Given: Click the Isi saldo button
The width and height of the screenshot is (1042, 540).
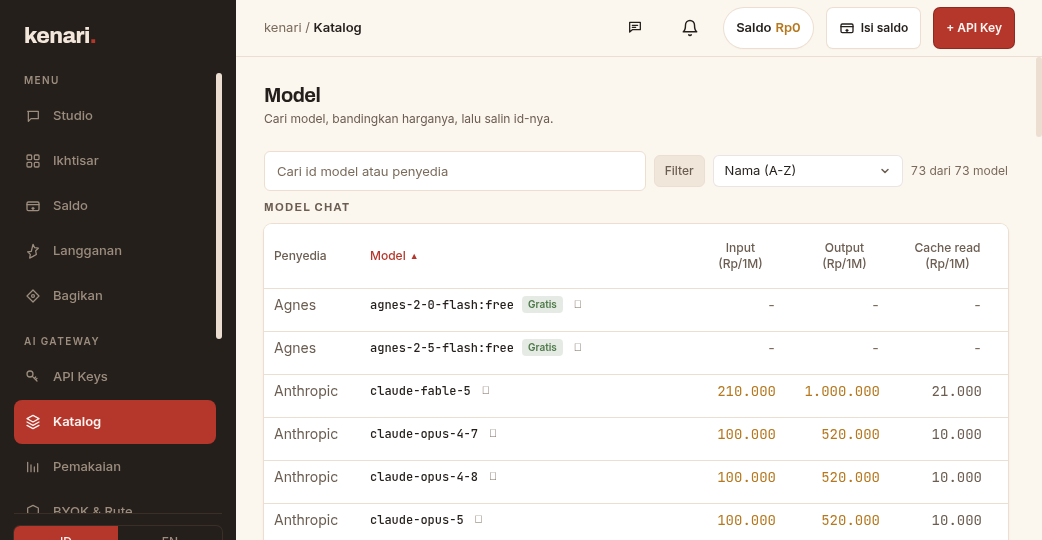Looking at the screenshot, I should point(873,28).
